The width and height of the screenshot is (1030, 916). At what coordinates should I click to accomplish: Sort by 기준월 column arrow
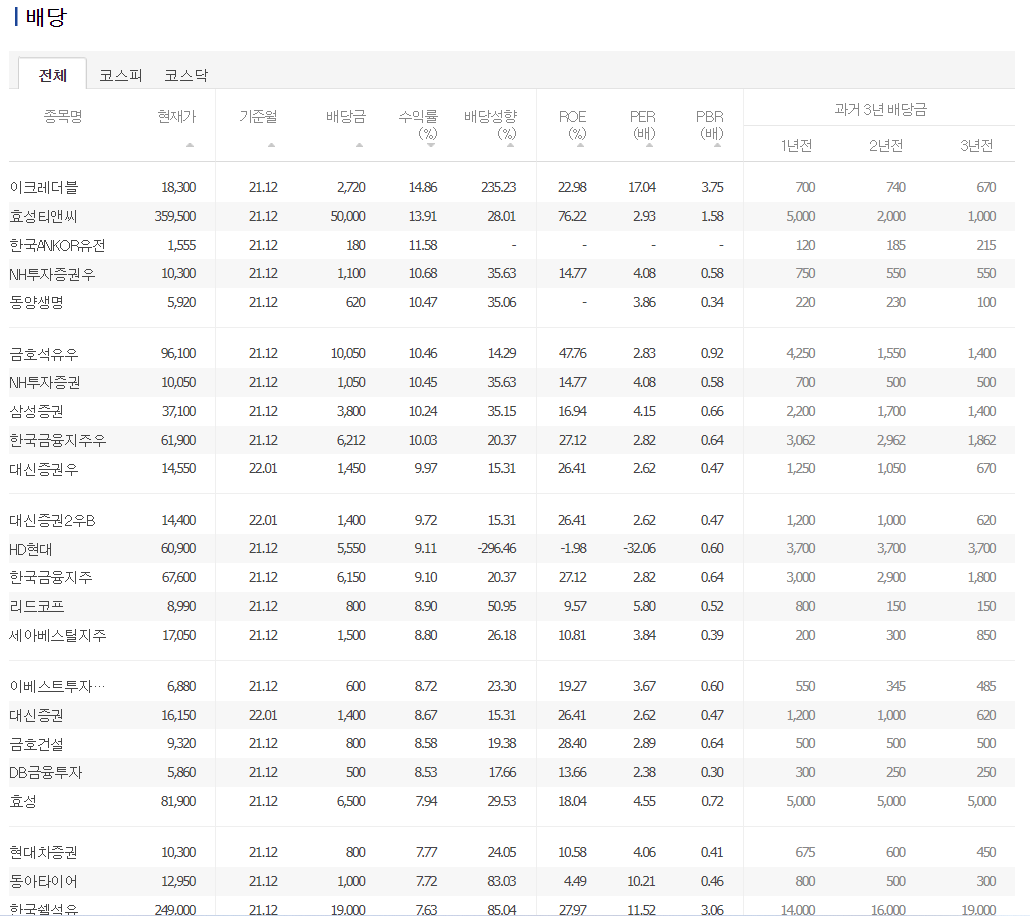(x=271, y=145)
